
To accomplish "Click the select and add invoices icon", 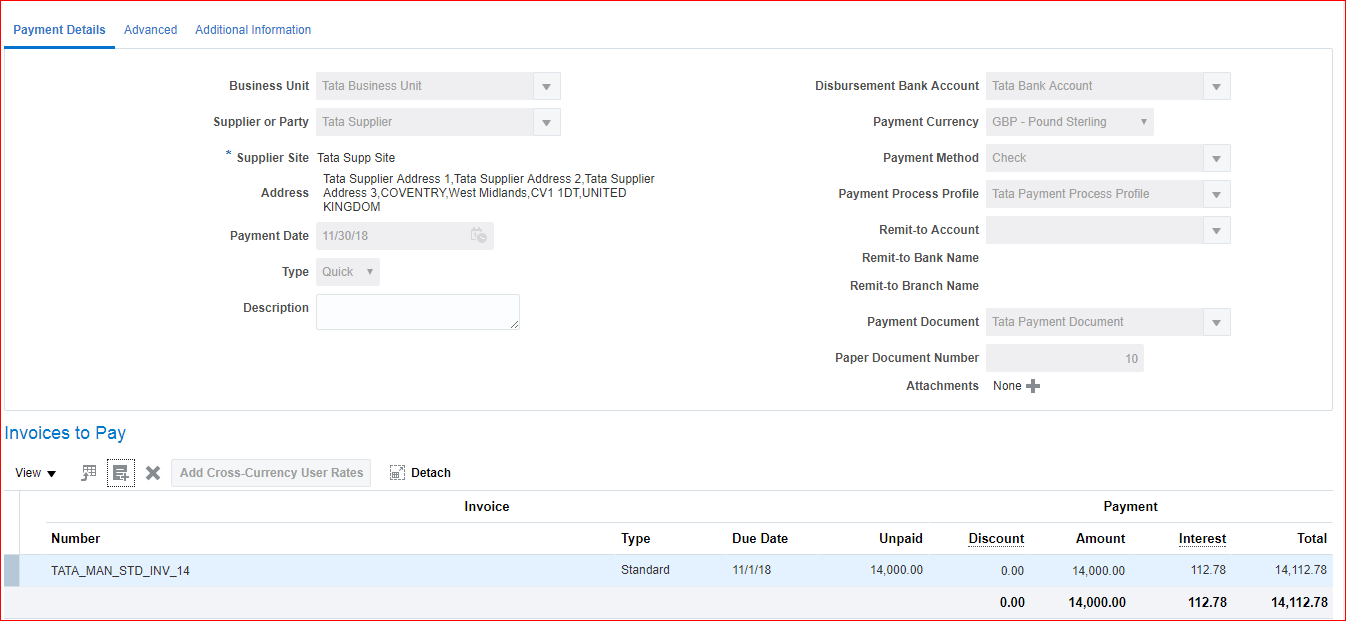I will [x=89, y=473].
